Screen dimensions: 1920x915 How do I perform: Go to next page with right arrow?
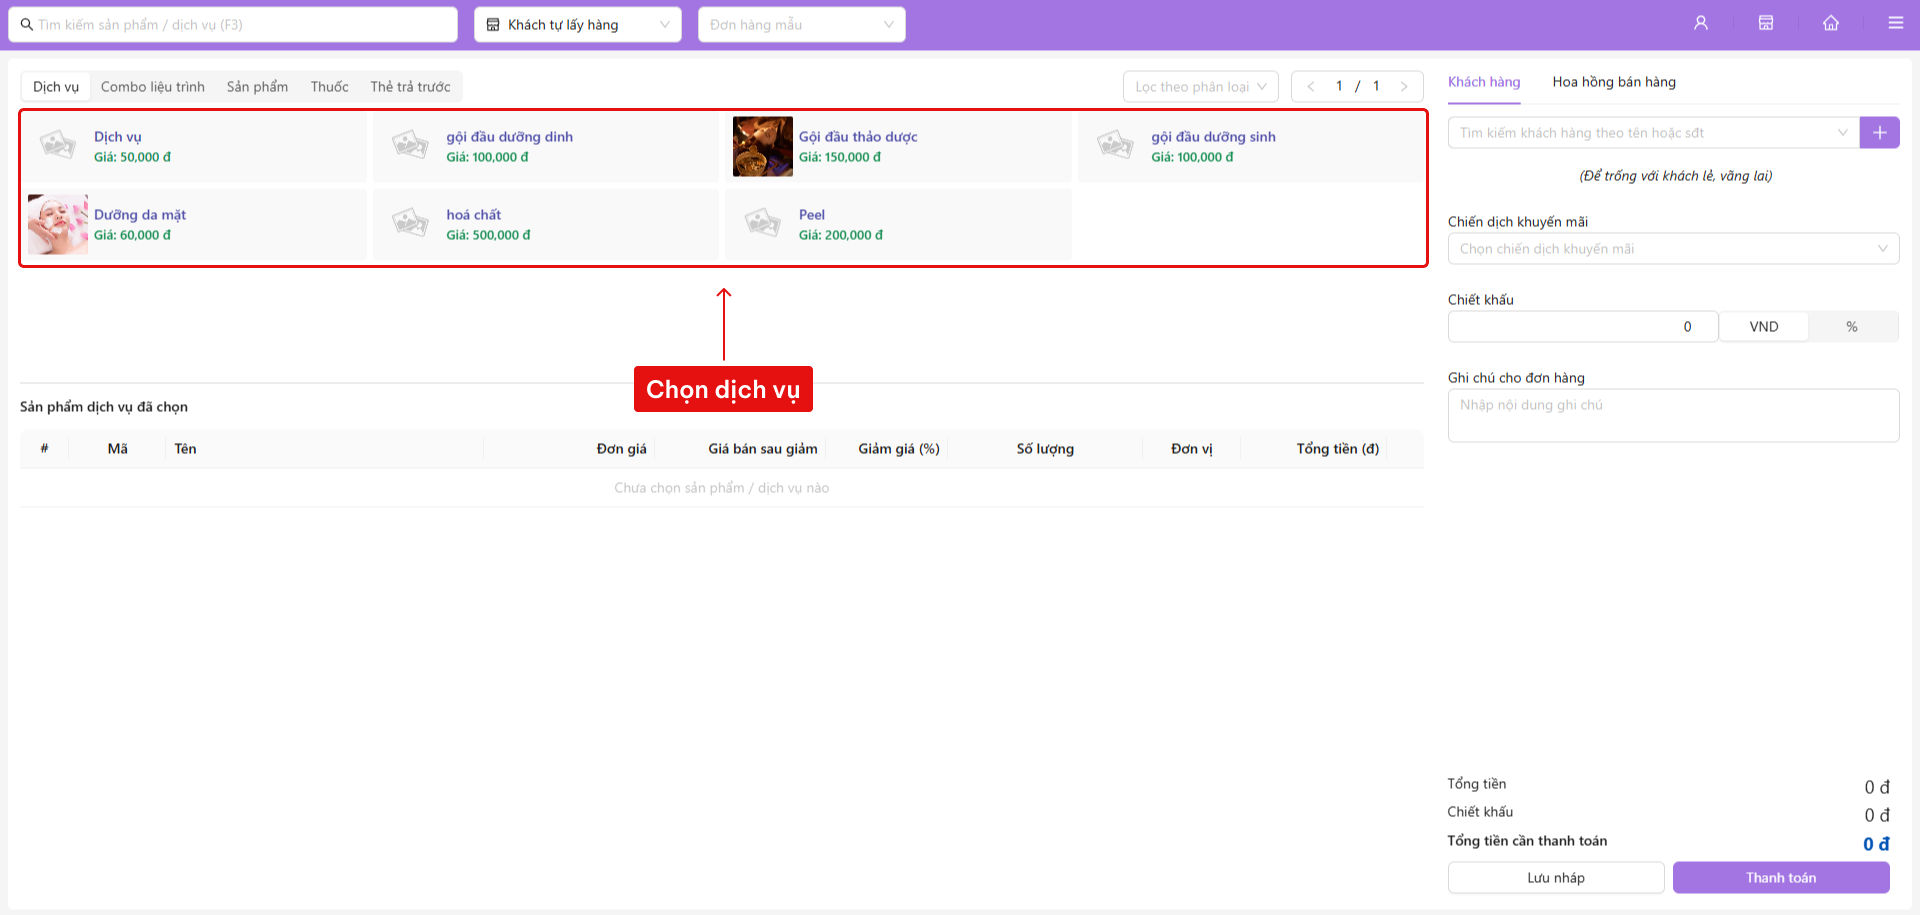coord(1404,86)
